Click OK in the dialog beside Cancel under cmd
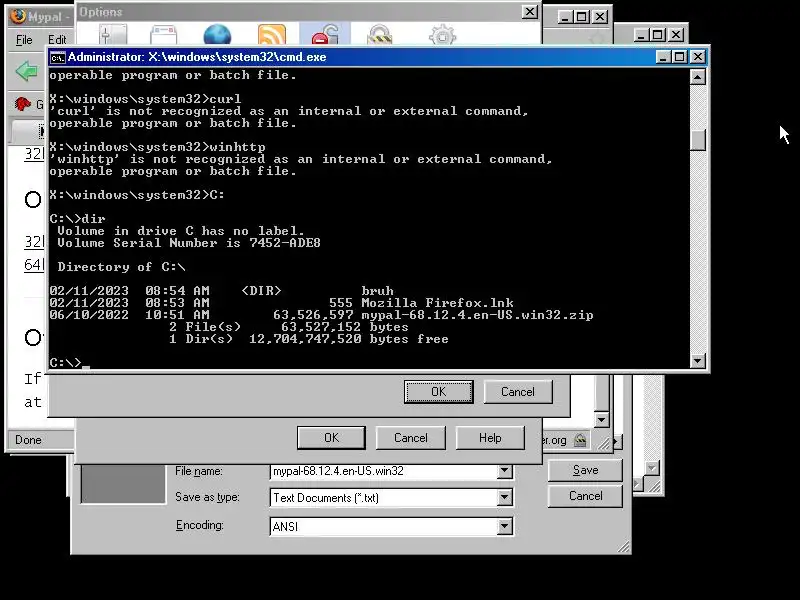This screenshot has width=800, height=600. pos(439,392)
